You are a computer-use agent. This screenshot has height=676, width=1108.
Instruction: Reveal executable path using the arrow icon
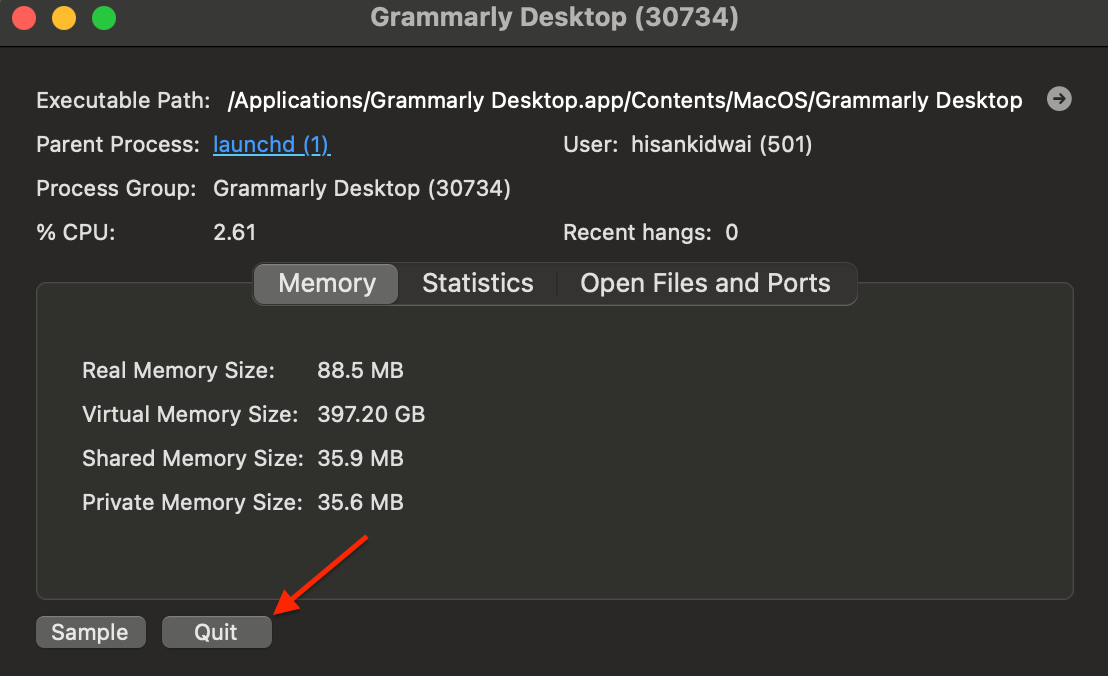point(1059,99)
